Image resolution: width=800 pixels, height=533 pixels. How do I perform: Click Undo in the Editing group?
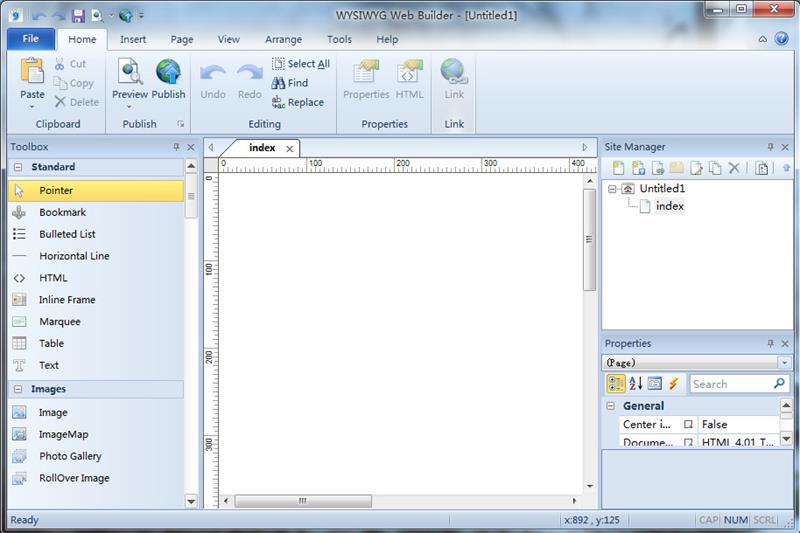click(x=213, y=81)
